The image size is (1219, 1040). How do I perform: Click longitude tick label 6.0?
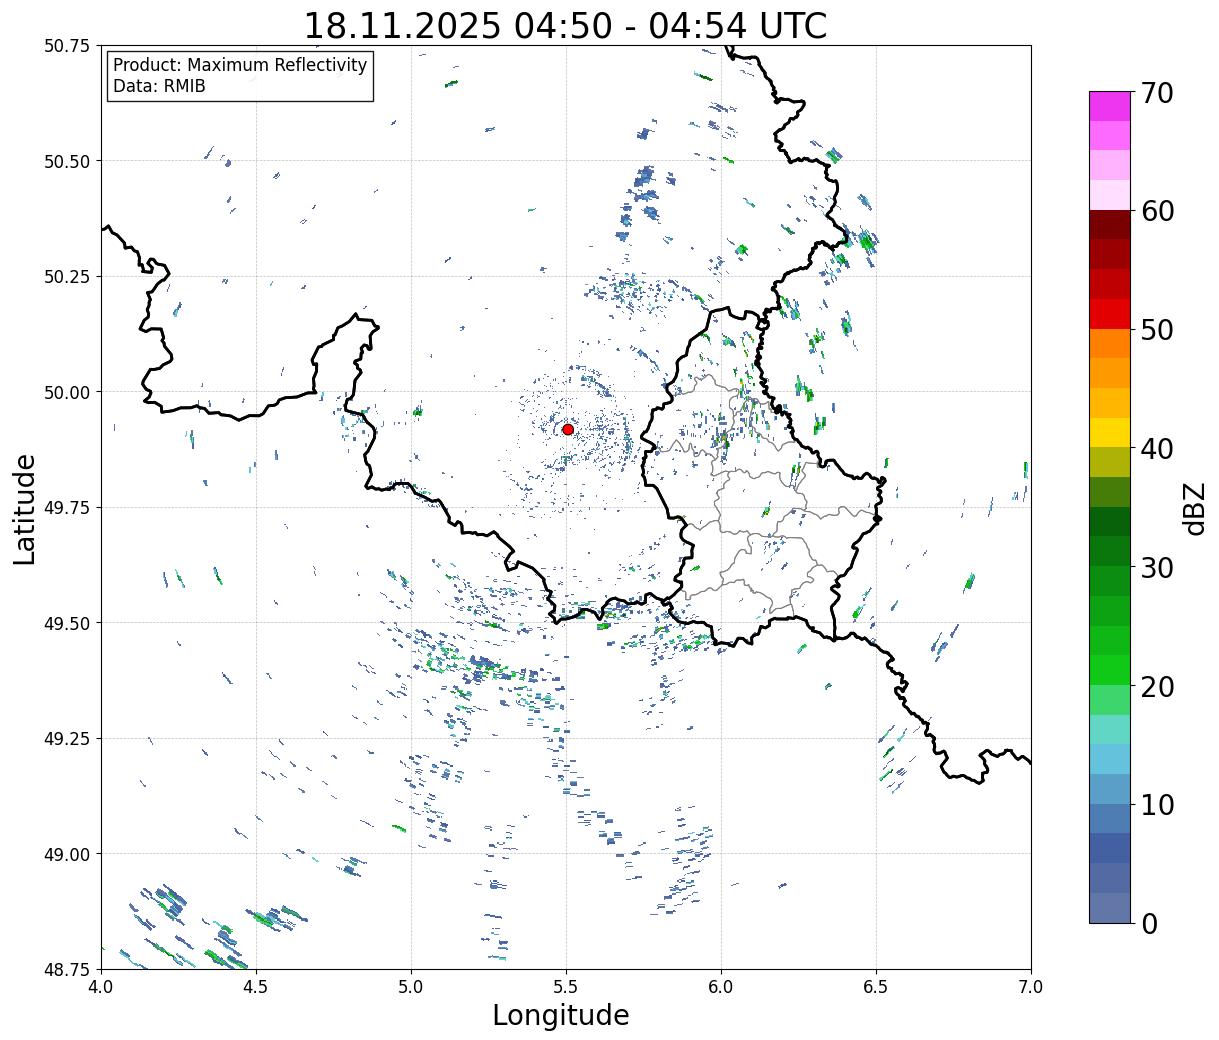tap(721, 987)
